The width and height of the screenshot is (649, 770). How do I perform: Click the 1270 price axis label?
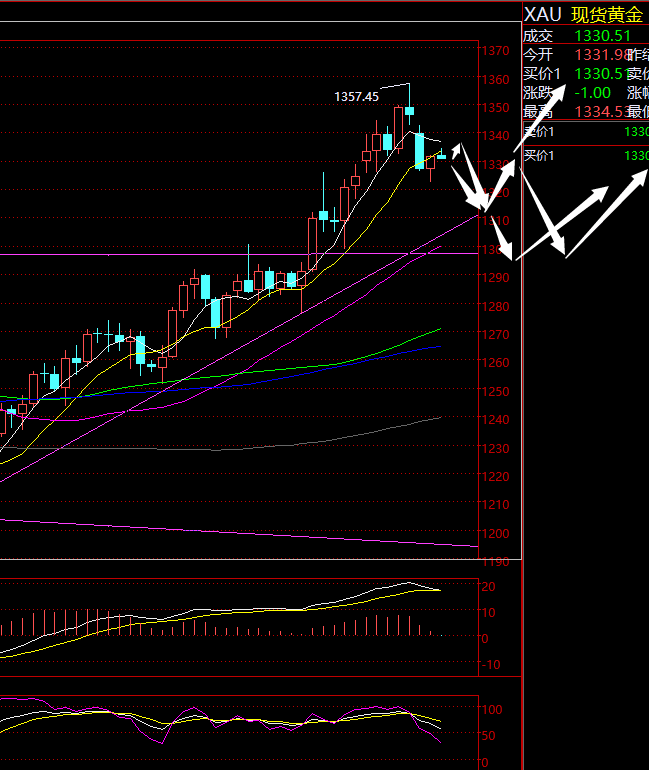[495, 334]
